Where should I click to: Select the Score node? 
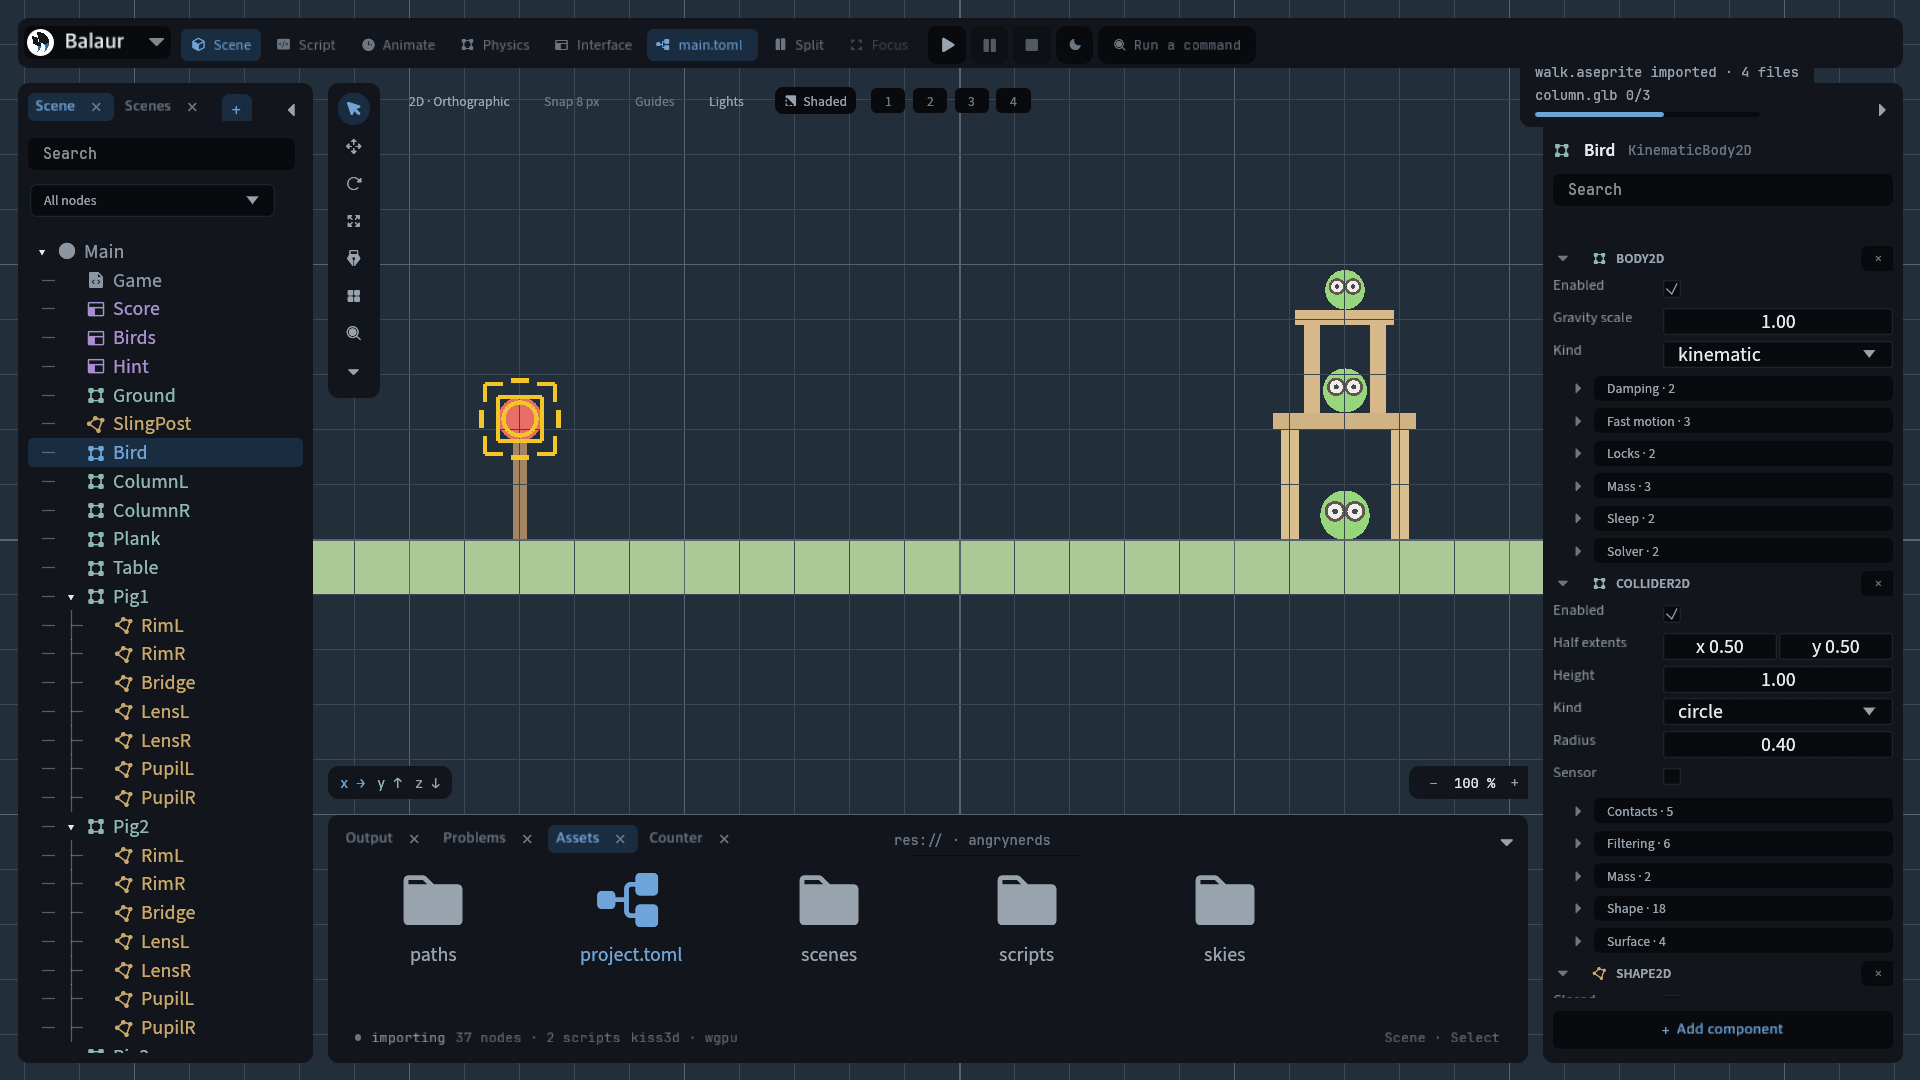pyautogui.click(x=165, y=309)
